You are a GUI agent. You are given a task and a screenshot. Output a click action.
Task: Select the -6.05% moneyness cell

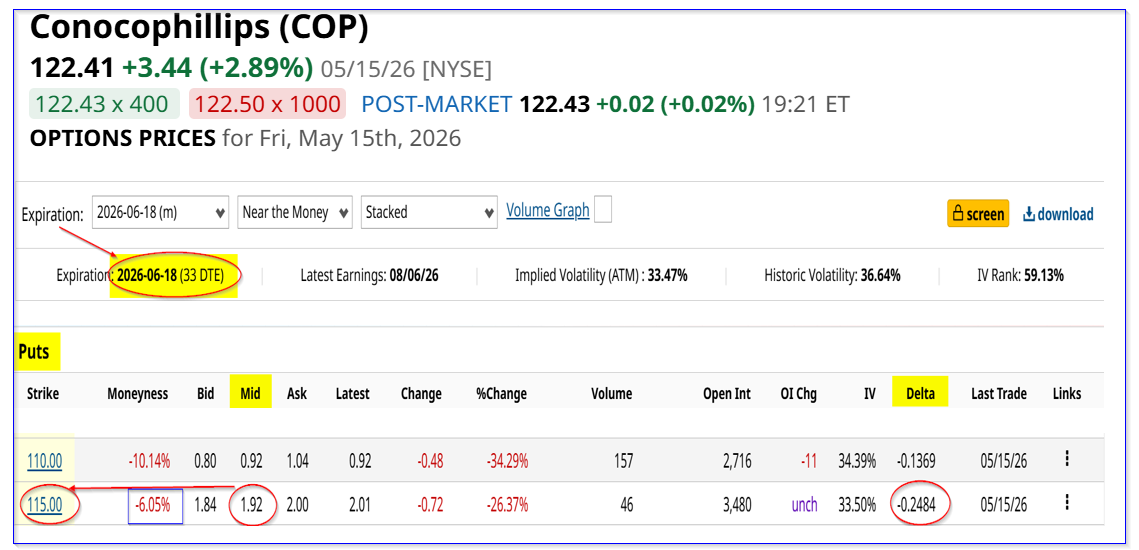tap(155, 505)
